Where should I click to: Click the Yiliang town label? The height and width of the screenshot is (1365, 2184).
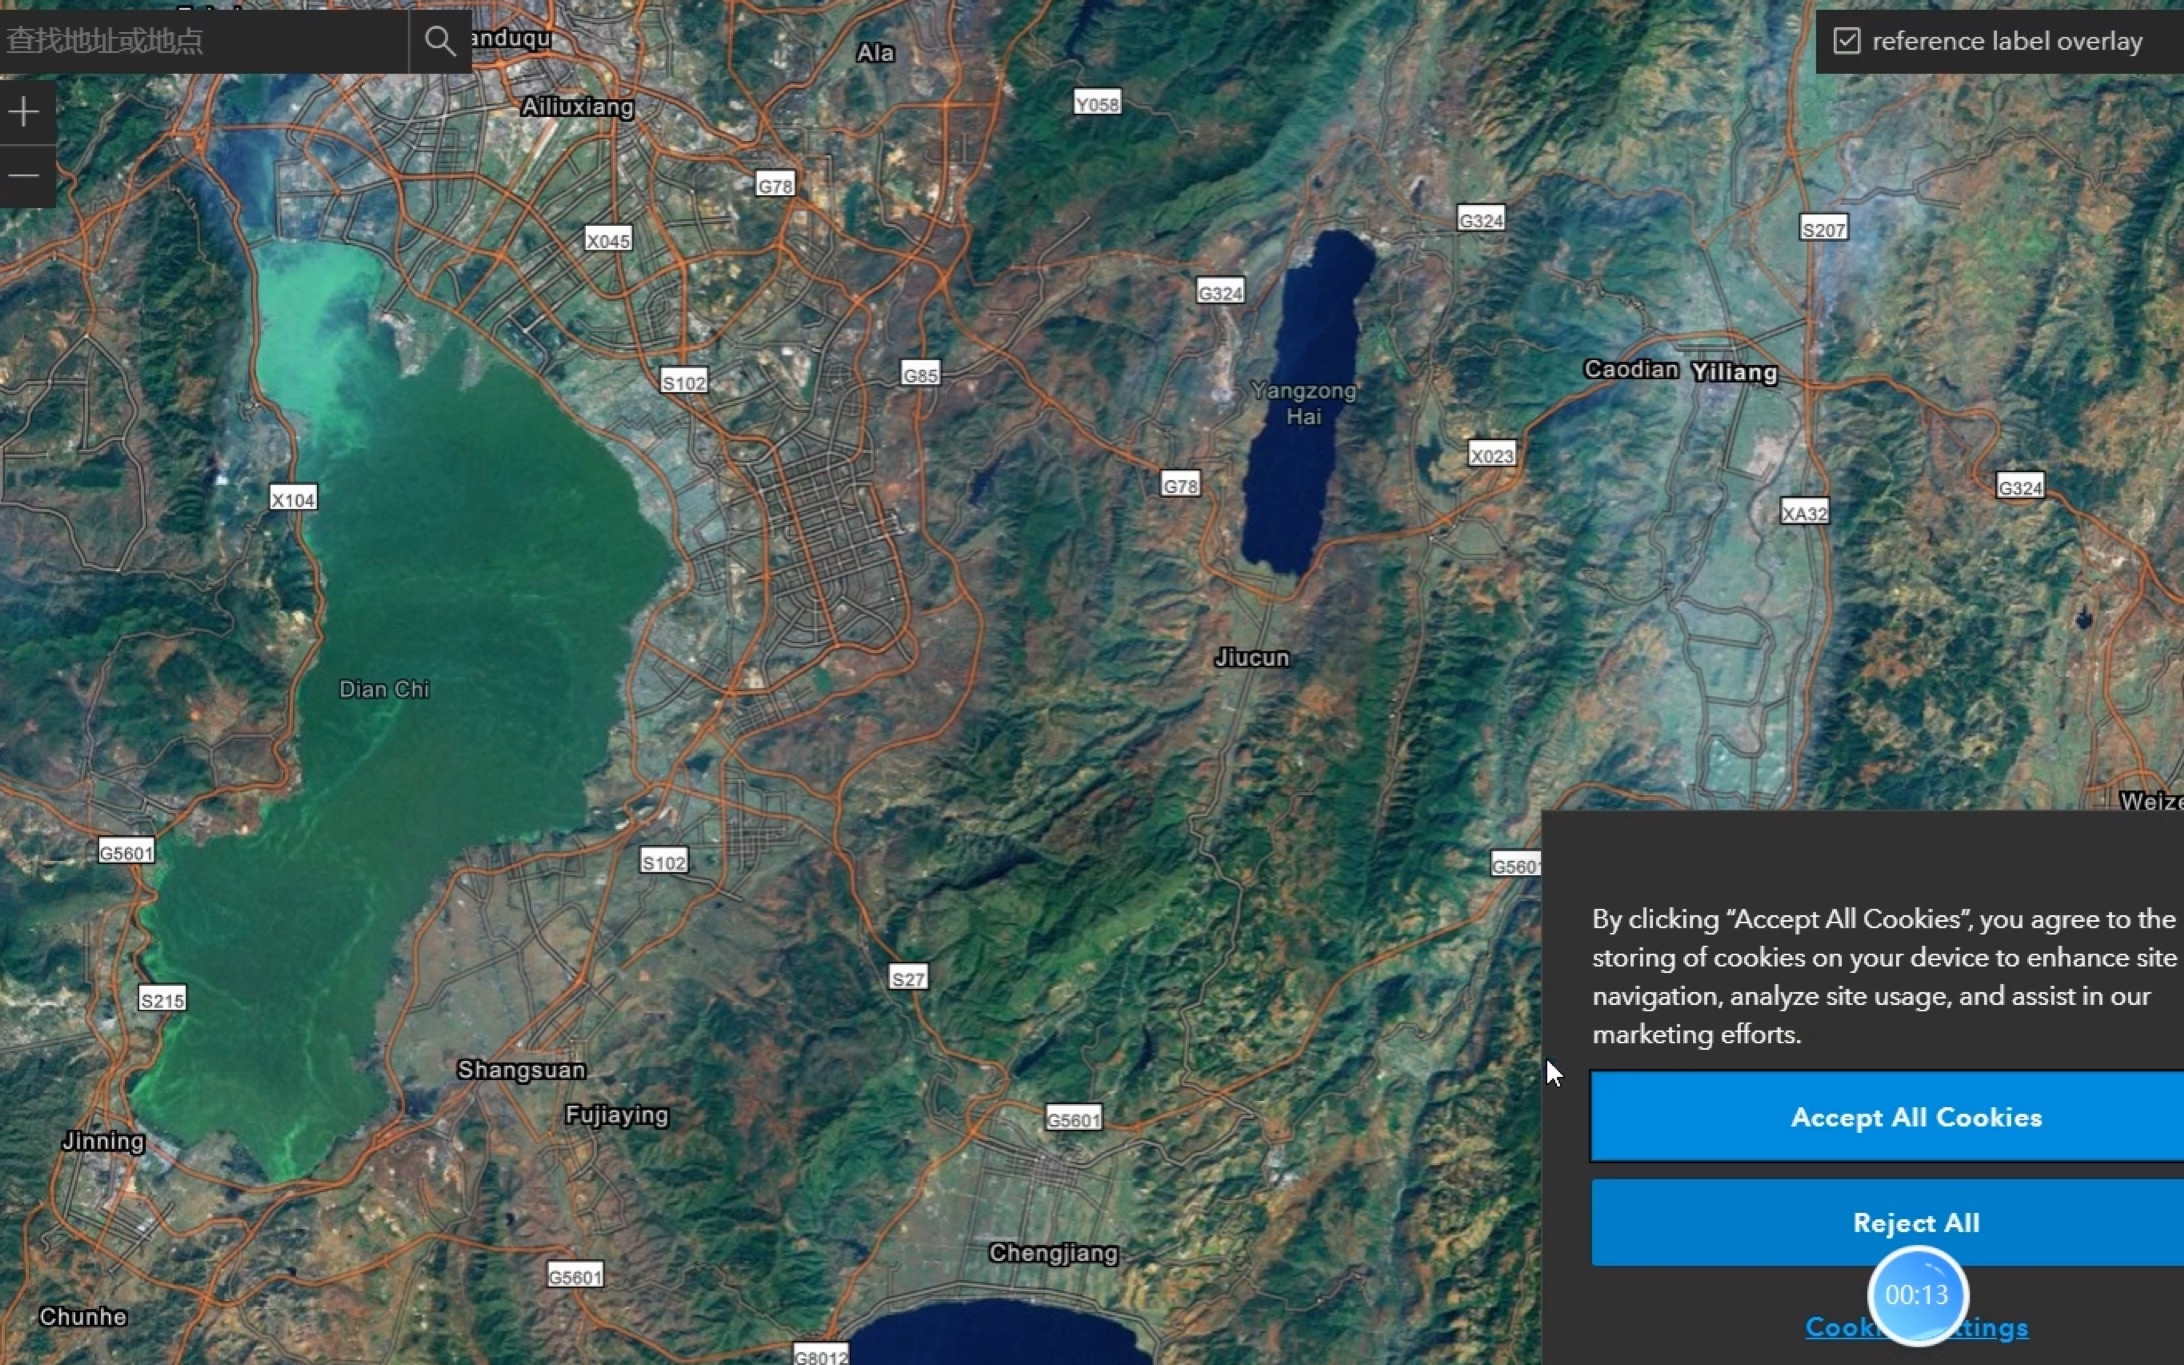1734,372
